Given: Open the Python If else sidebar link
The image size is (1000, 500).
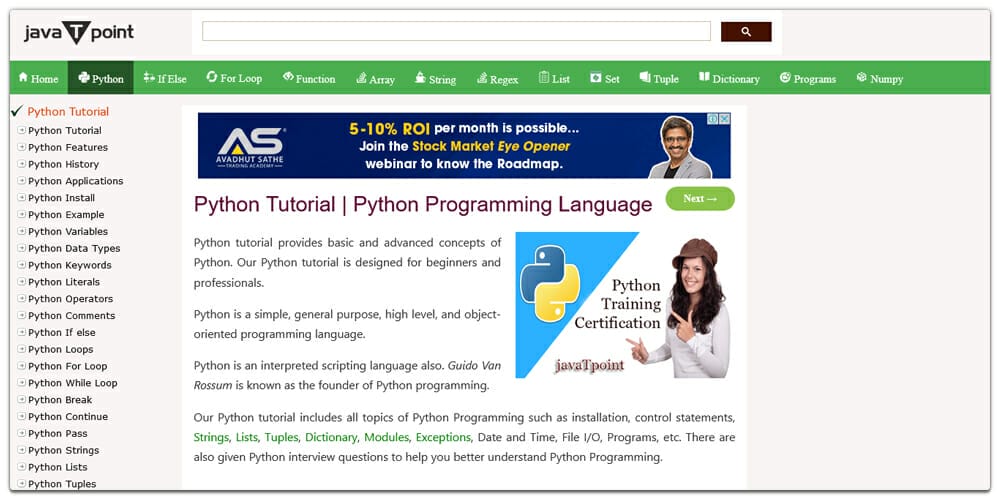Looking at the screenshot, I should coord(62,332).
